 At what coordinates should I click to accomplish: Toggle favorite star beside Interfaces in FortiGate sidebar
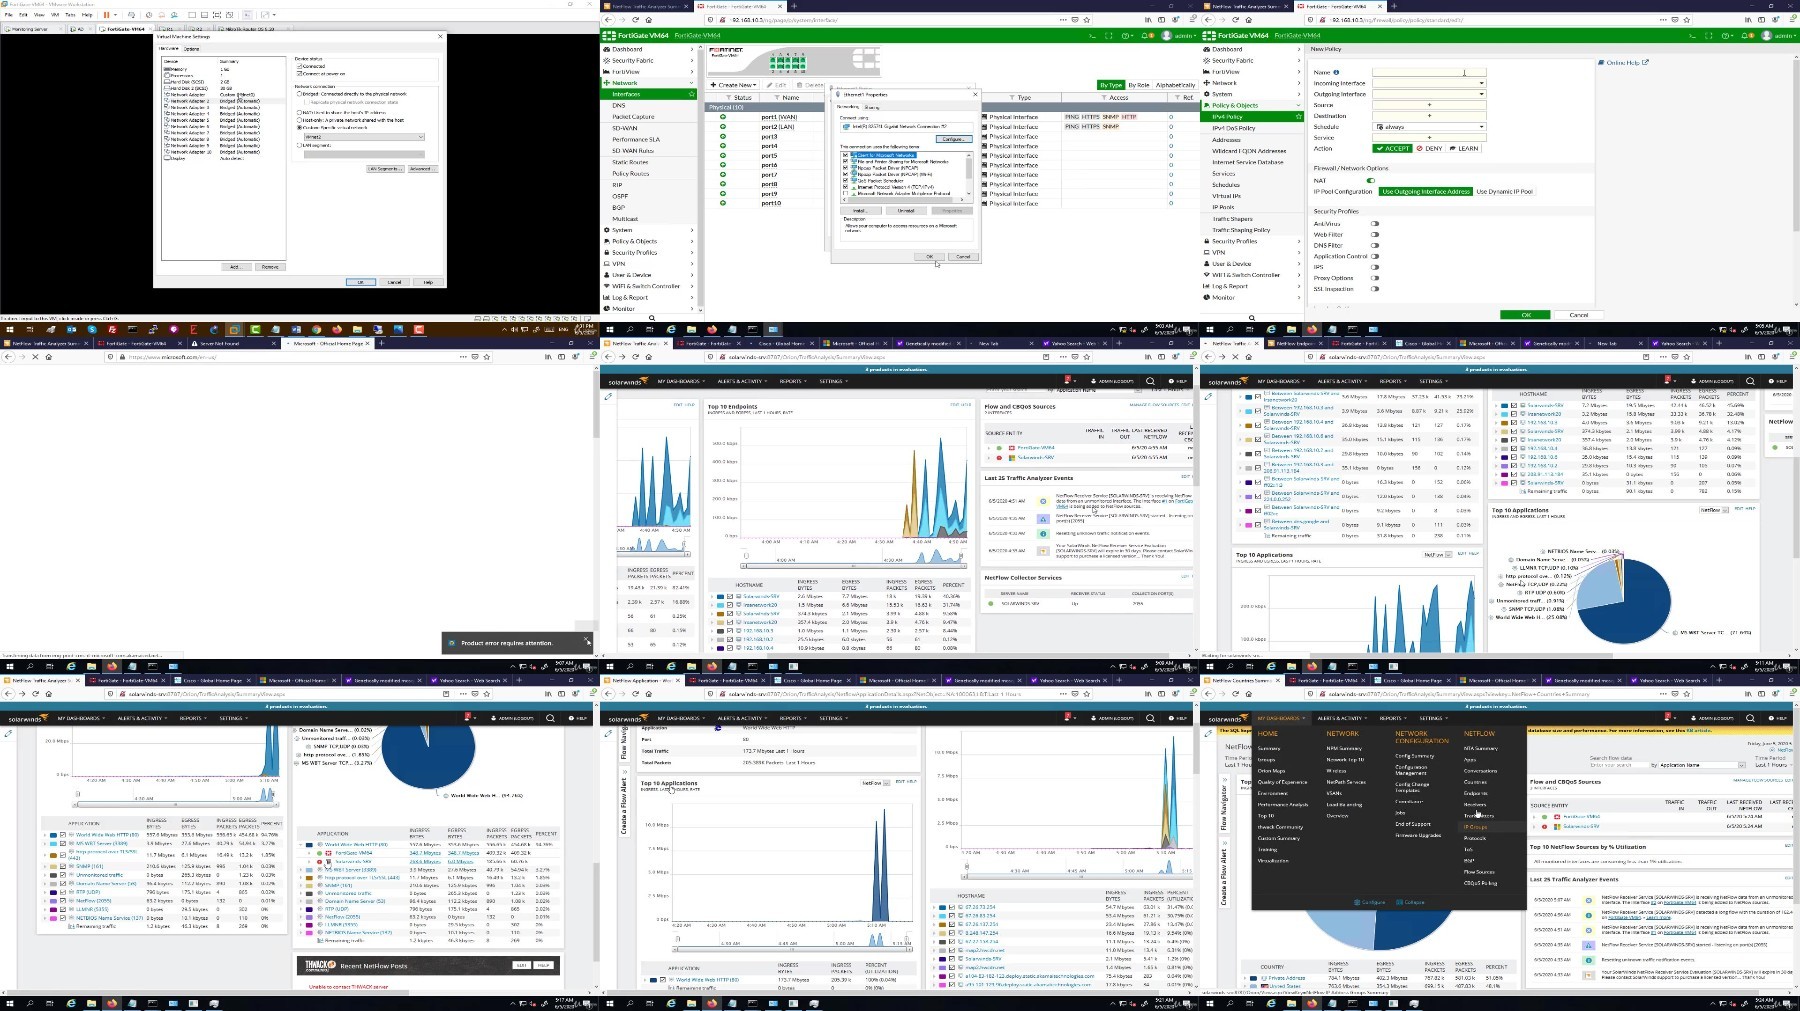[691, 94]
